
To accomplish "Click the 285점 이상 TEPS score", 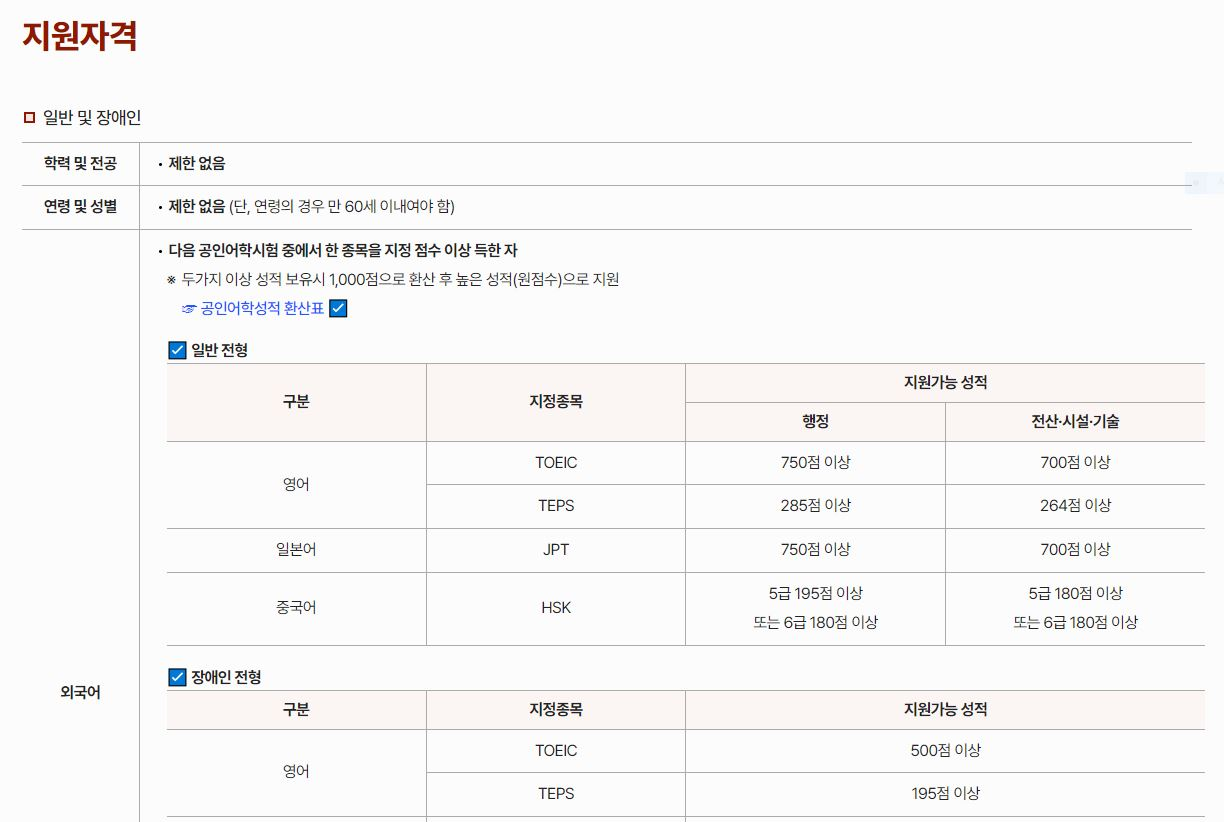I will pyautogui.click(x=815, y=505).
